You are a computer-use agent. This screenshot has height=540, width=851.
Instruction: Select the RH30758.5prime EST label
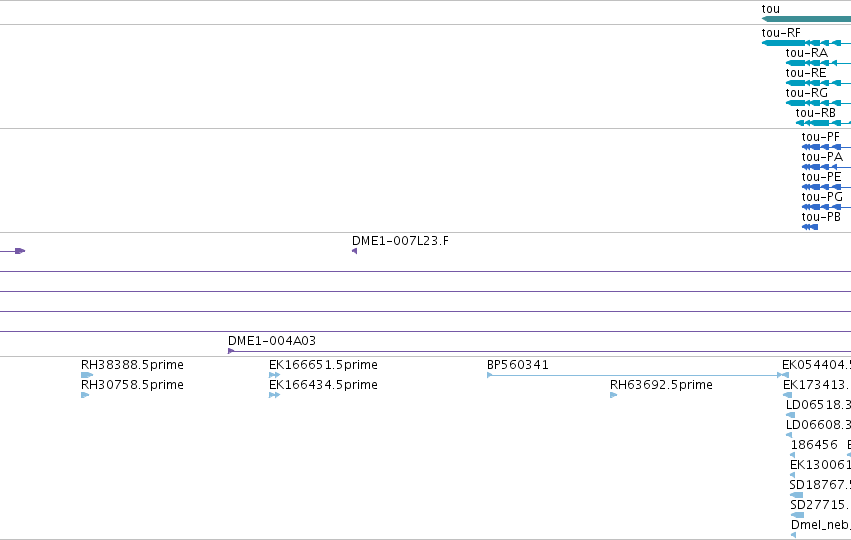[132, 385]
